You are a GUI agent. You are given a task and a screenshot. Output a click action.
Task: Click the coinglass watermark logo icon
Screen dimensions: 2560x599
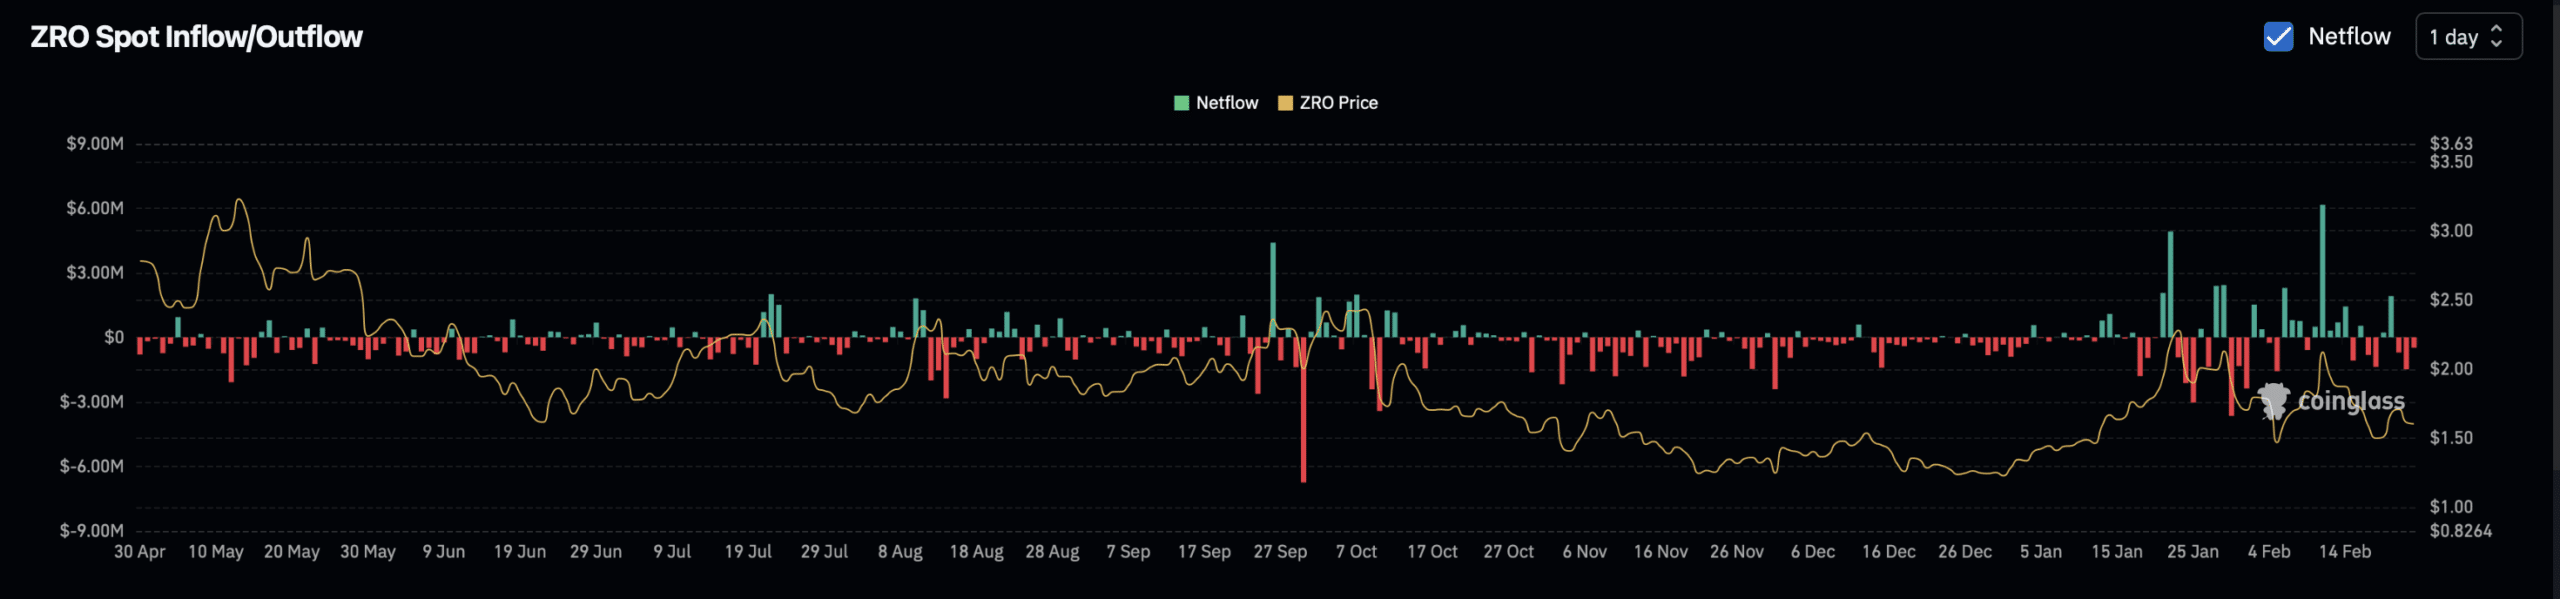pyautogui.click(x=2274, y=401)
